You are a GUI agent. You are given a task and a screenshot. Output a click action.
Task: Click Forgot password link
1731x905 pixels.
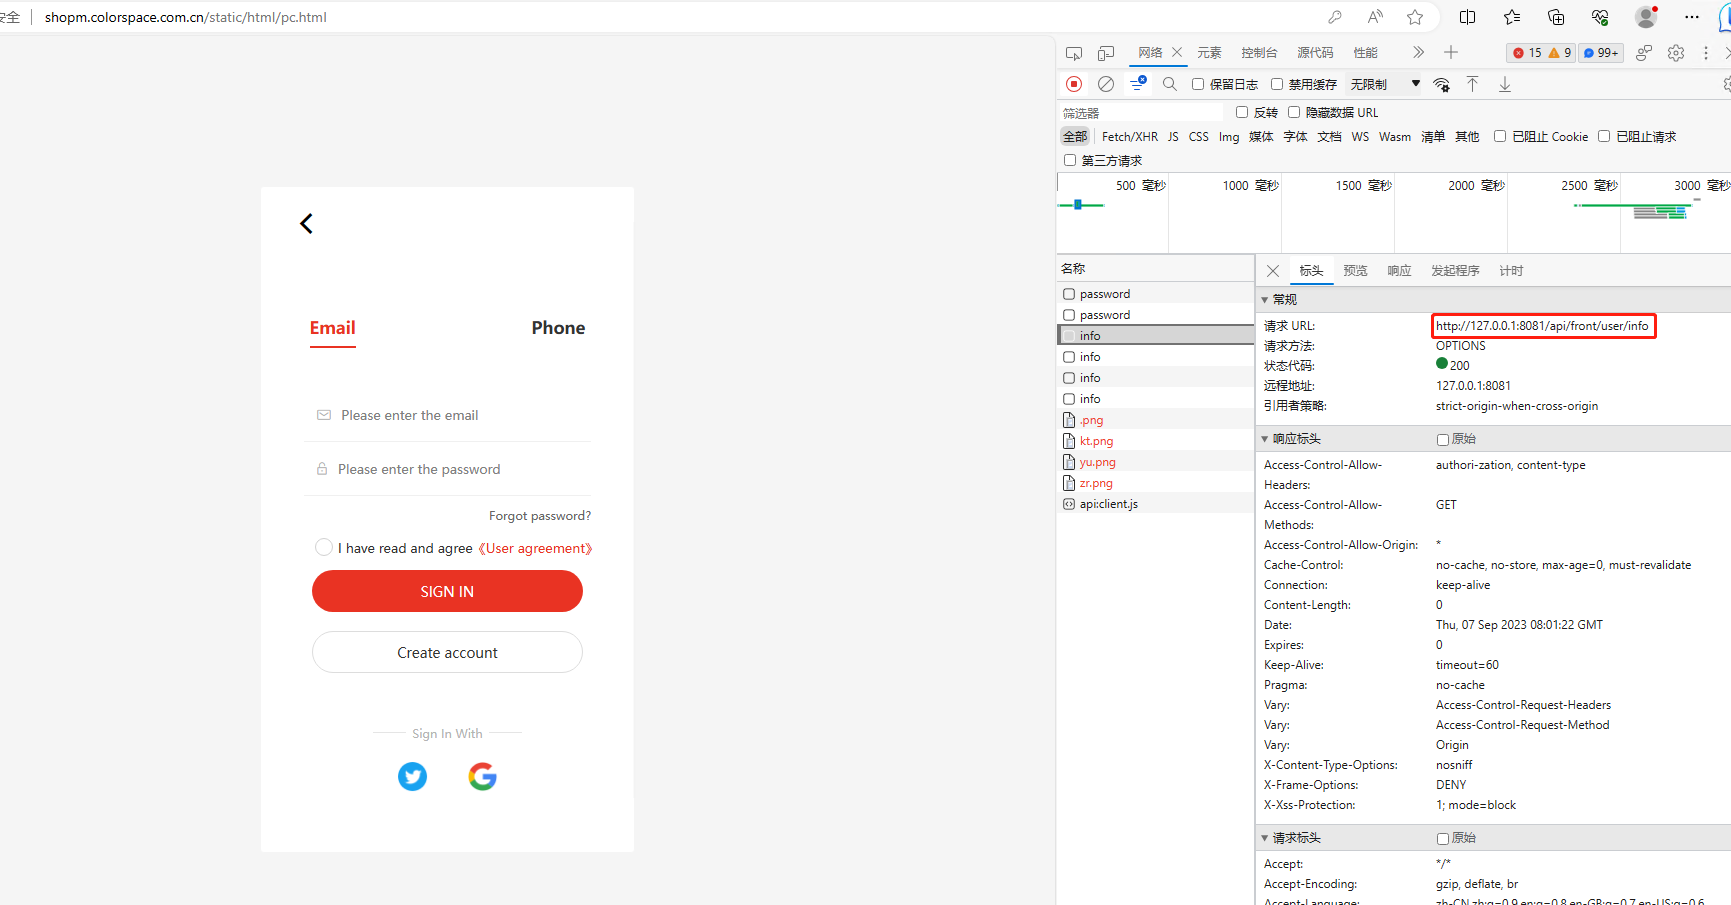tap(540, 516)
